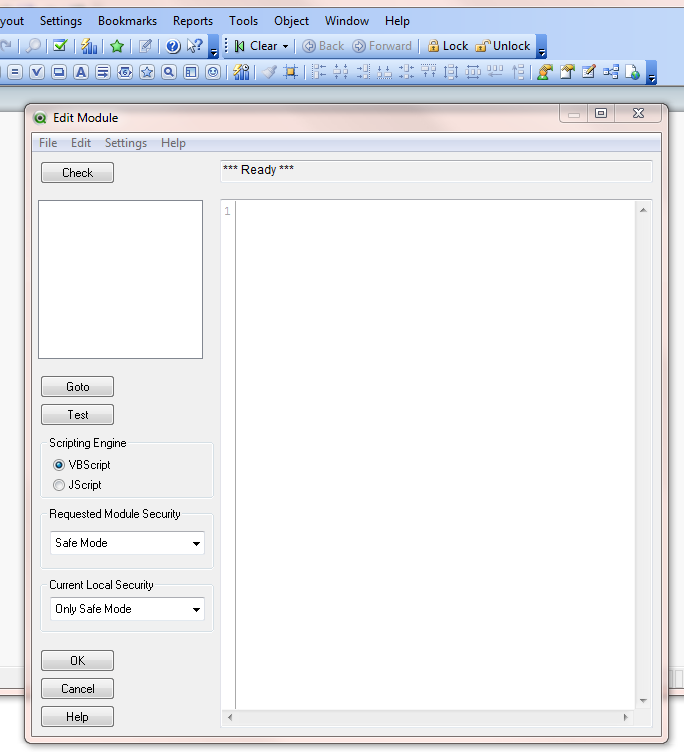Click the Test button
The height and width of the screenshot is (752, 684).
[77, 414]
